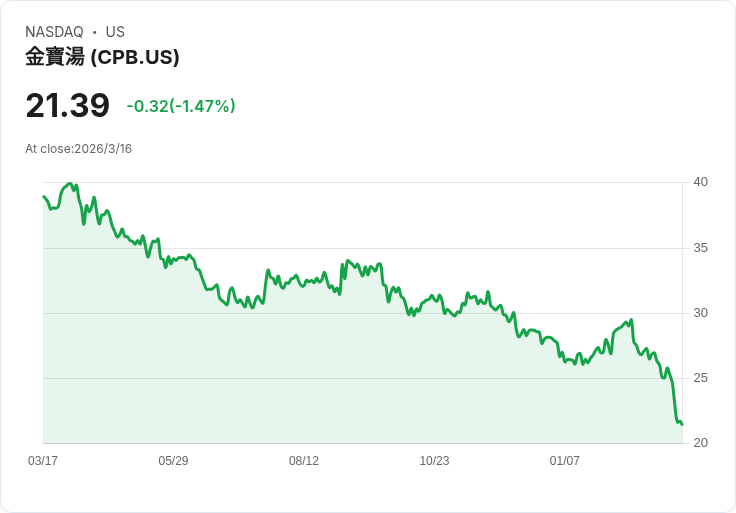The height and width of the screenshot is (513, 736).
Task: Click the US market label
Action: [x=115, y=32]
